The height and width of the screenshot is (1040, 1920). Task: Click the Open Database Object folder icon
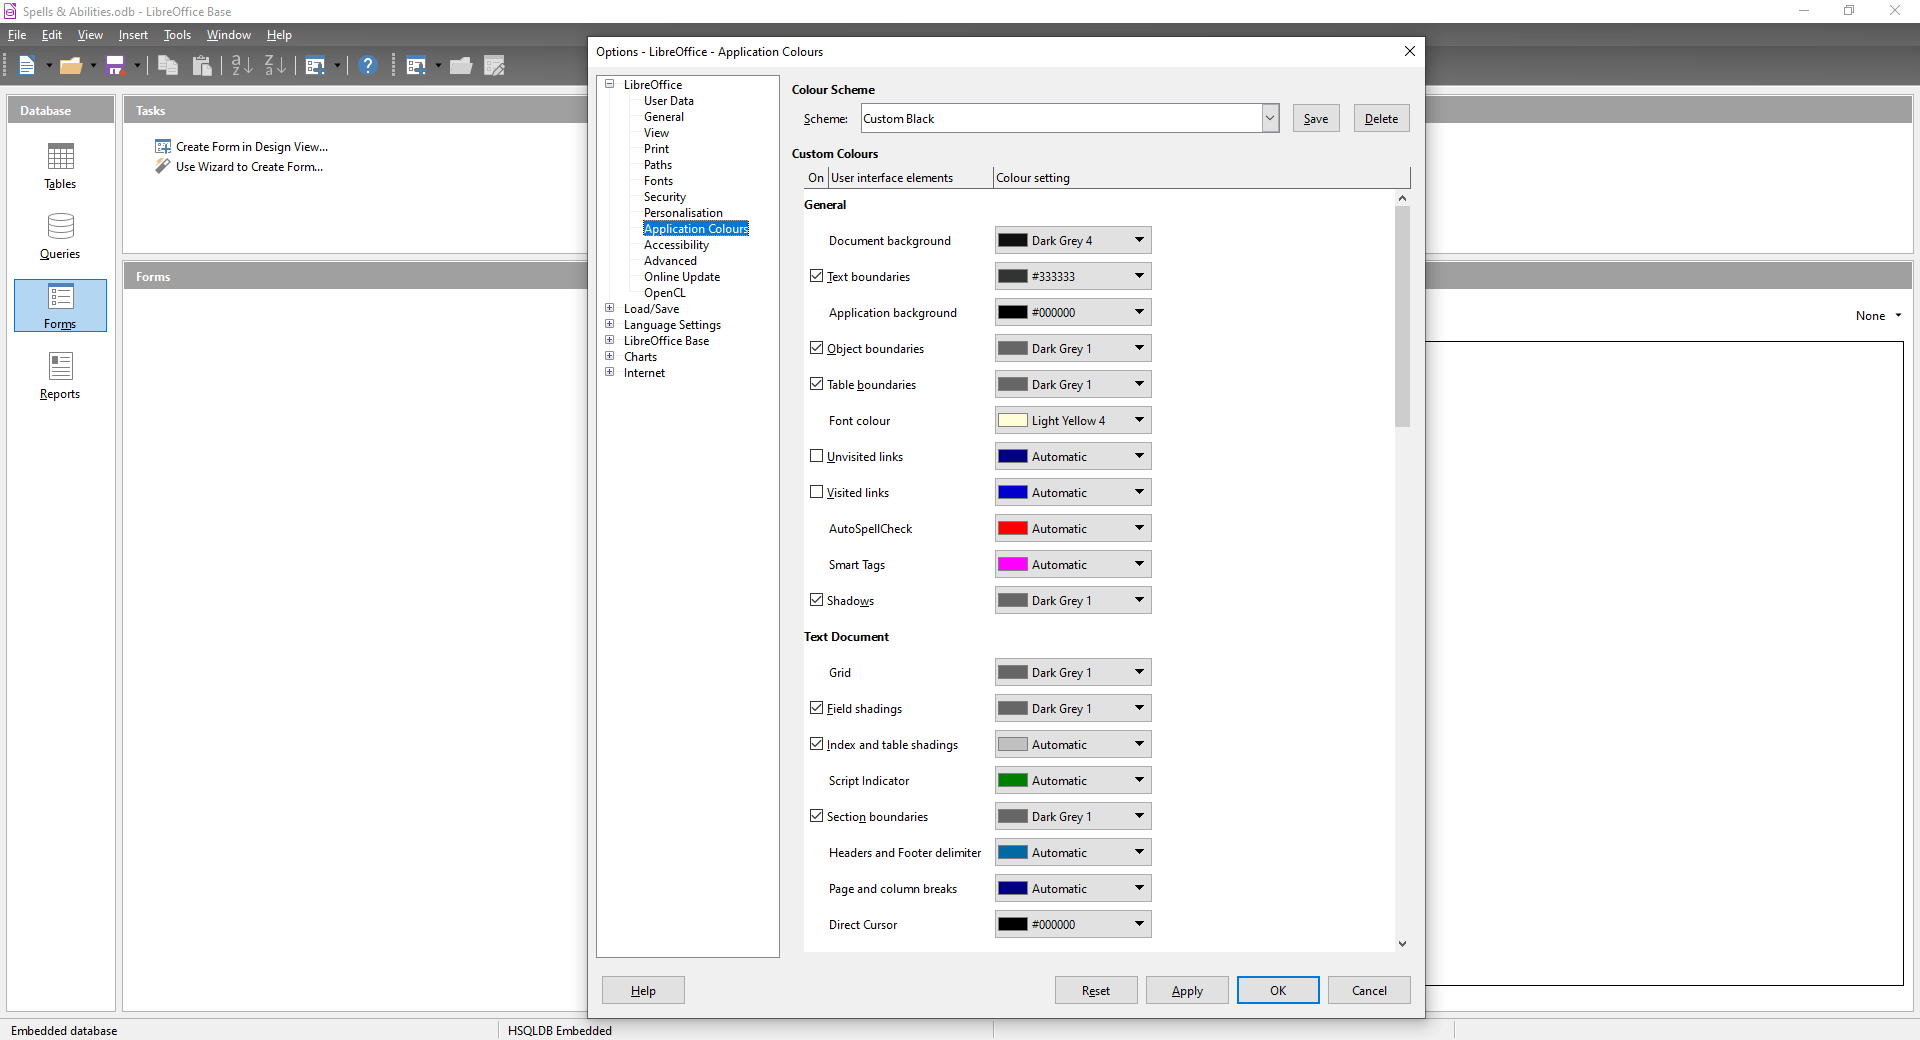tap(461, 66)
